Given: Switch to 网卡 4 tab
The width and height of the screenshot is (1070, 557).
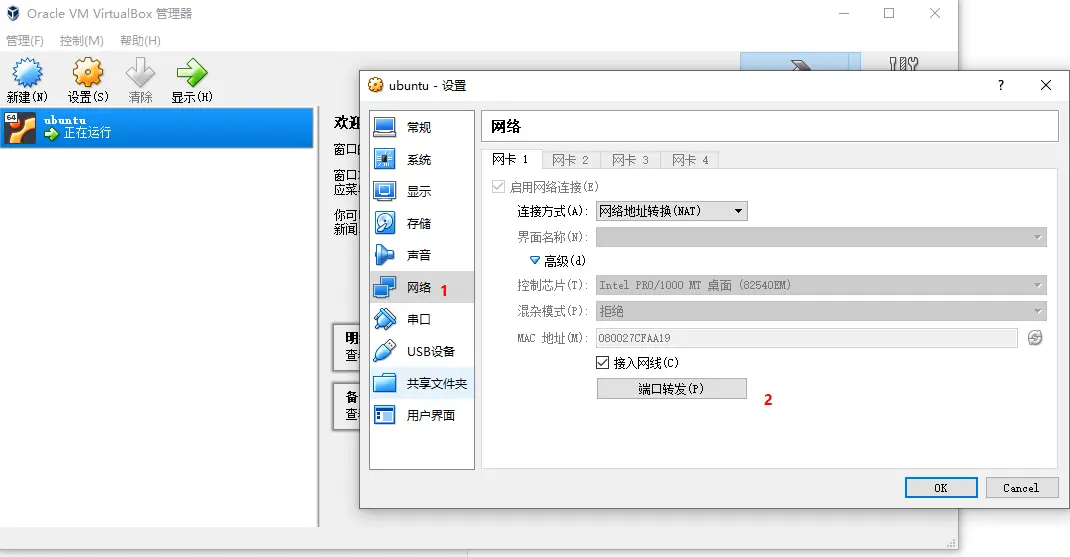Looking at the screenshot, I should point(691,160).
